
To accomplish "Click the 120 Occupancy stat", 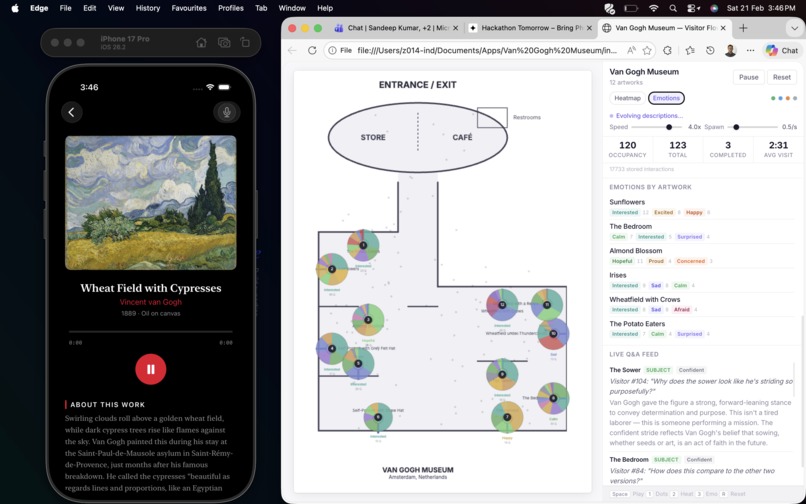I will click(627, 149).
